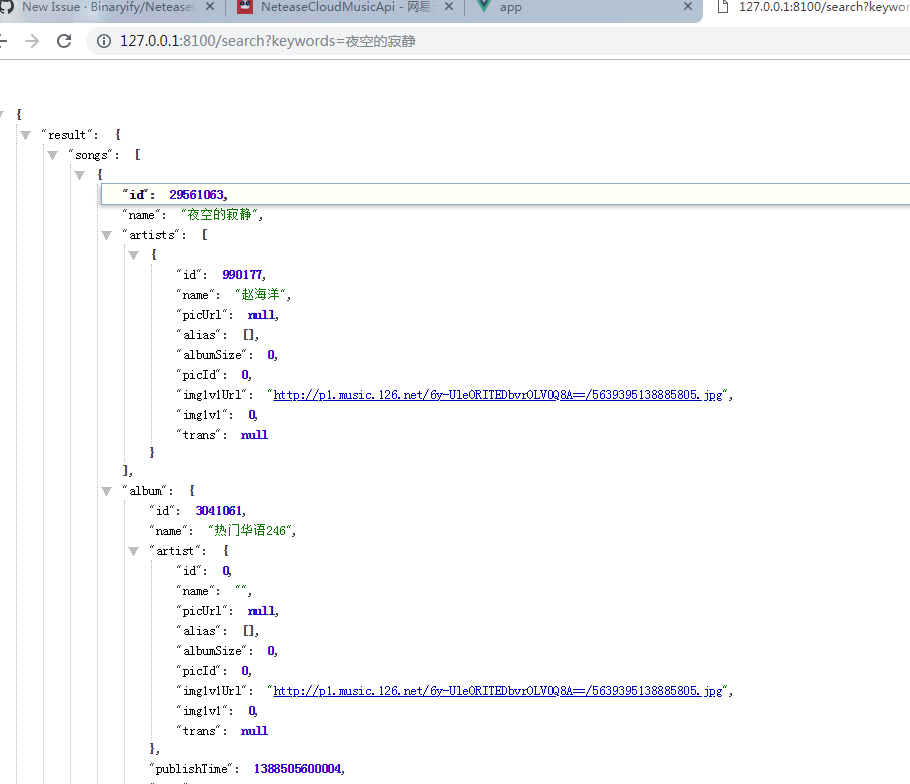Collapse the first song object
Screen dimensions: 910x784
coord(80,175)
